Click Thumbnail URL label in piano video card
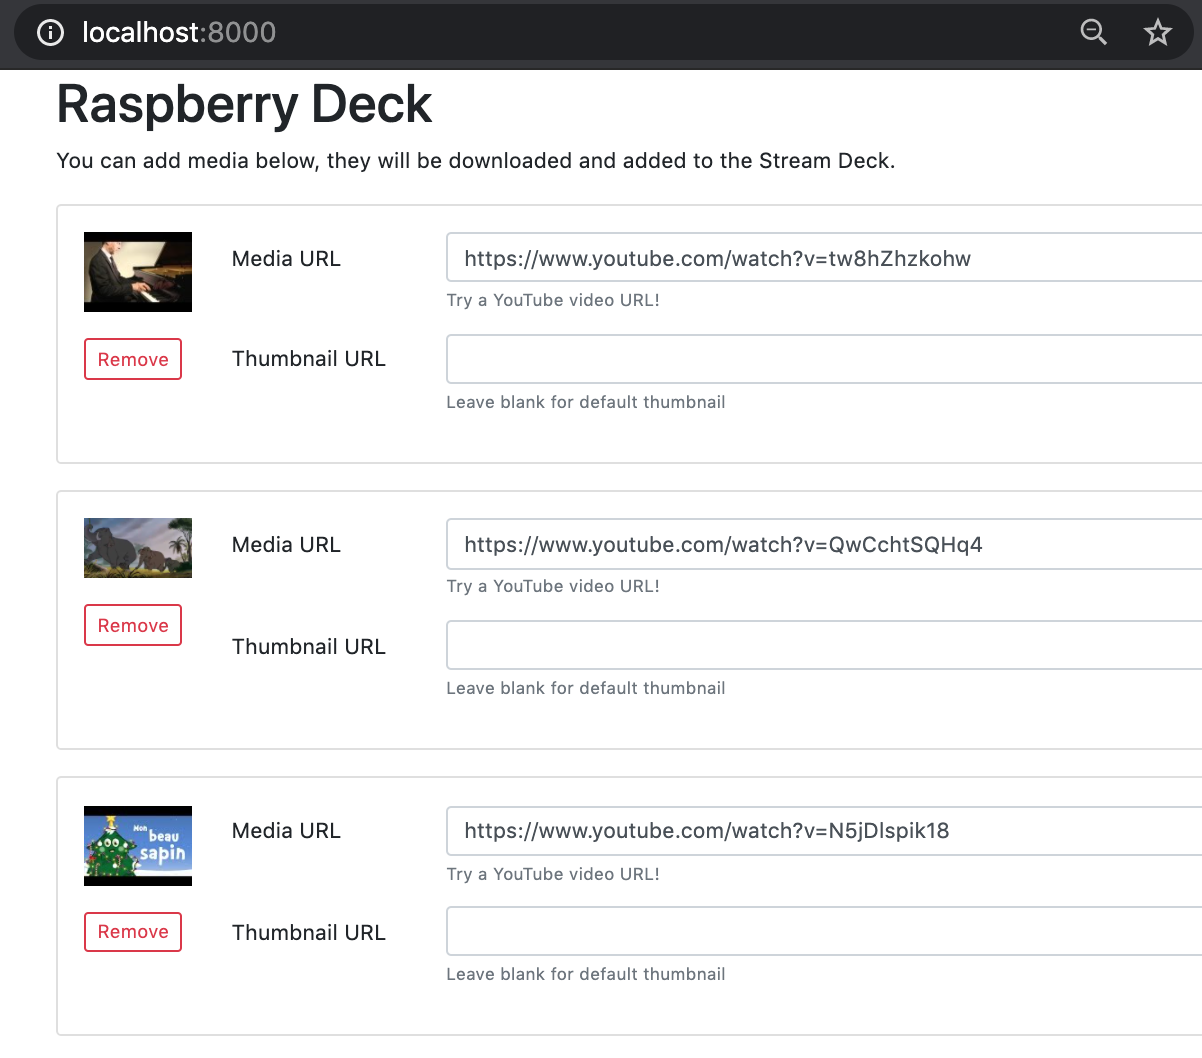Image resolution: width=1202 pixels, height=1058 pixels. click(x=308, y=359)
